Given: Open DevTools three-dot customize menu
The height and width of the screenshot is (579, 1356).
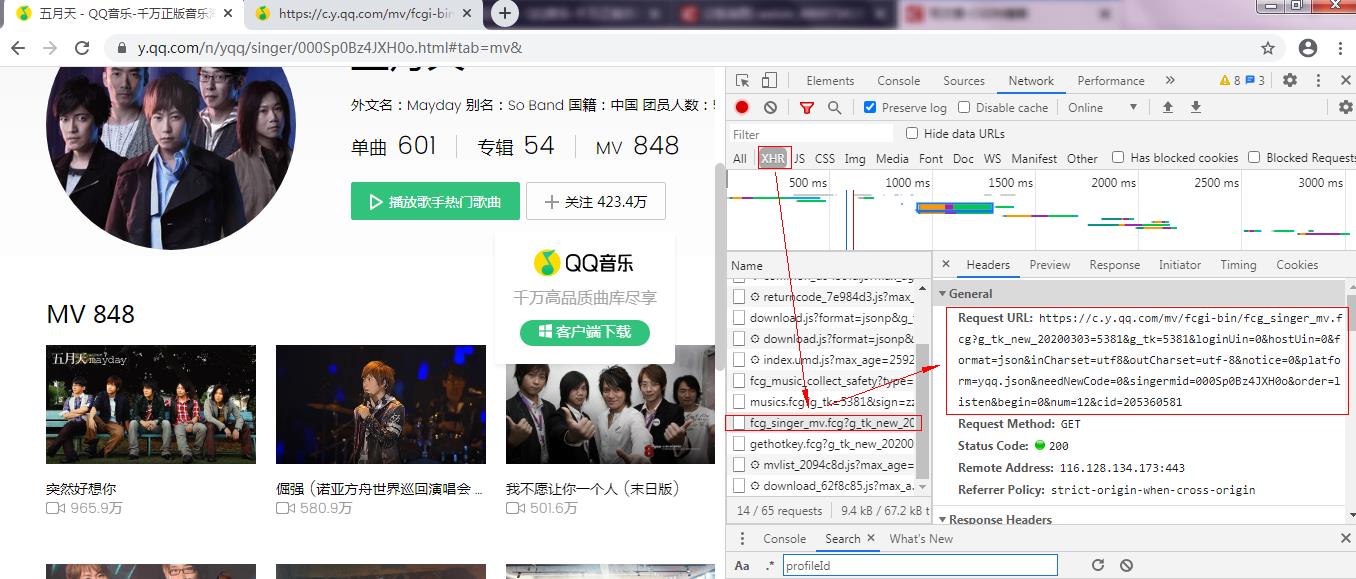Looking at the screenshot, I should click(1317, 81).
